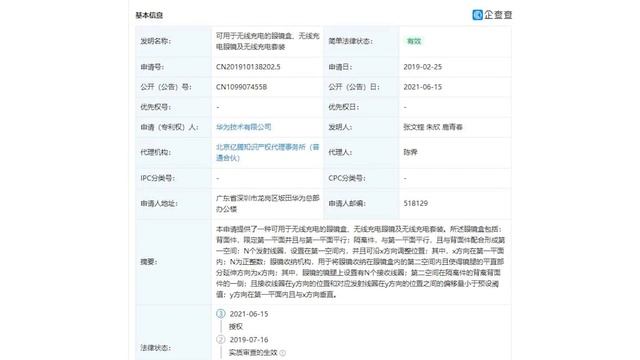This screenshot has height=360, width=640.
Task: Click the 授权 status entry in the timeline
Action: 236,327
